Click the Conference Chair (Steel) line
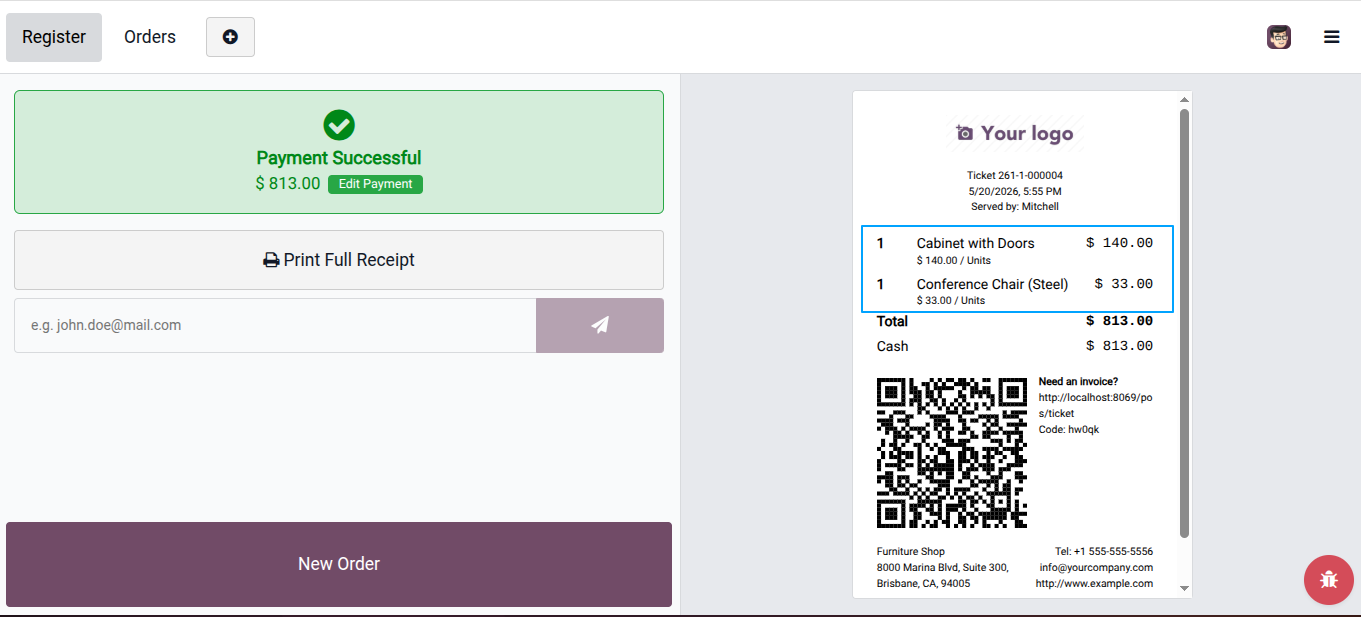 (x=992, y=284)
